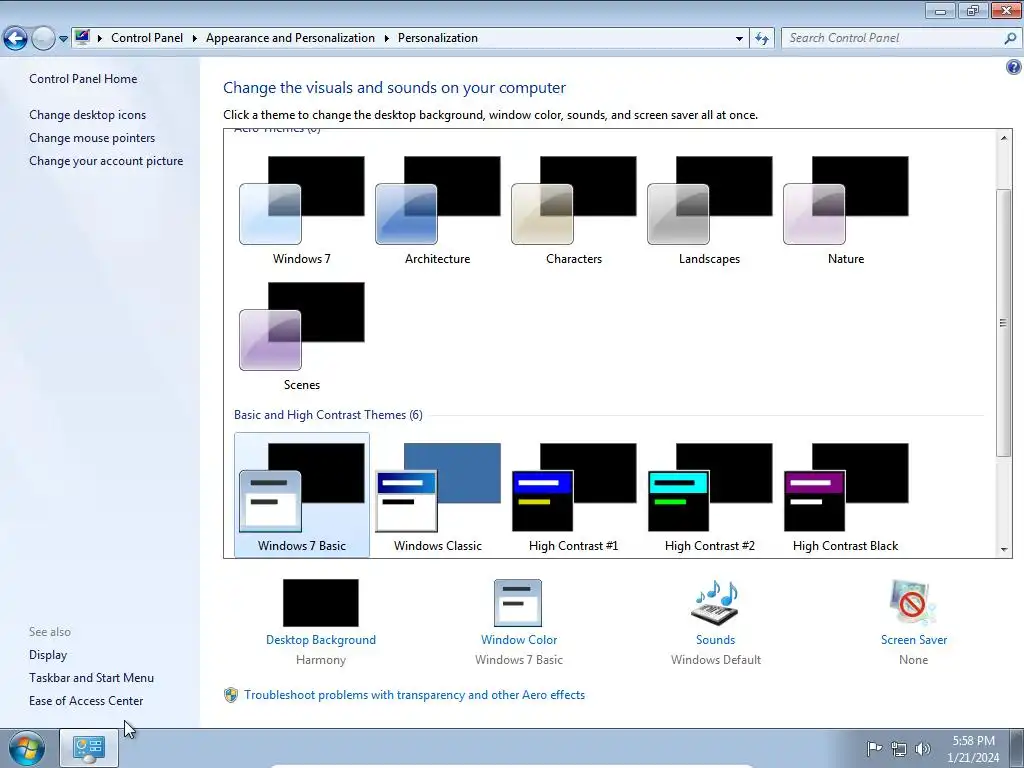Click the Desktop Background link text

(x=321, y=640)
